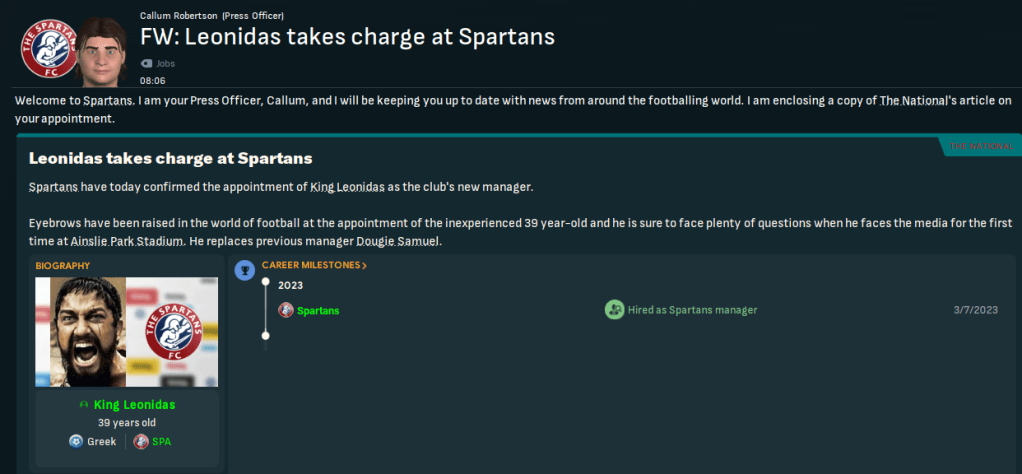Open the green Spartans link in the timeline
The image size is (1022, 474).
coord(318,310)
